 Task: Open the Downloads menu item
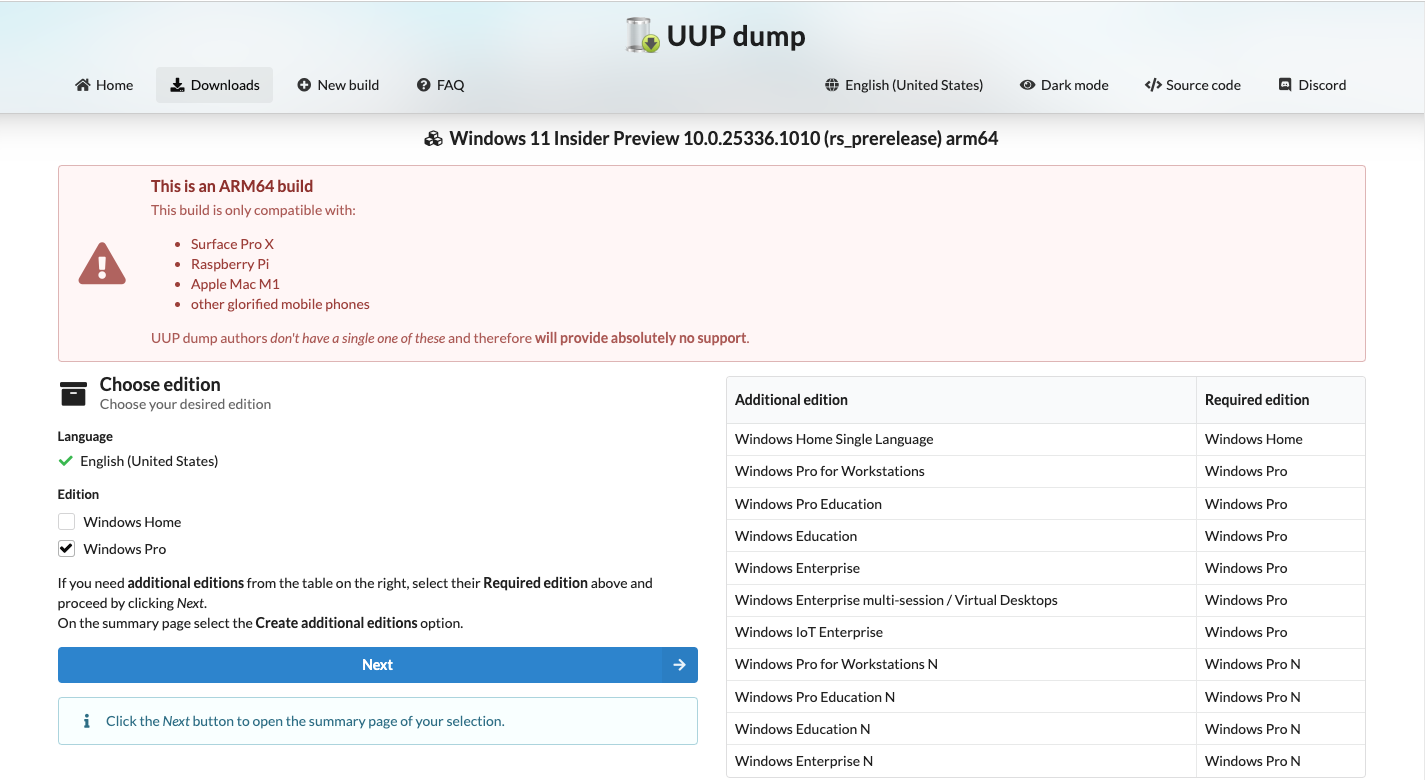214,85
